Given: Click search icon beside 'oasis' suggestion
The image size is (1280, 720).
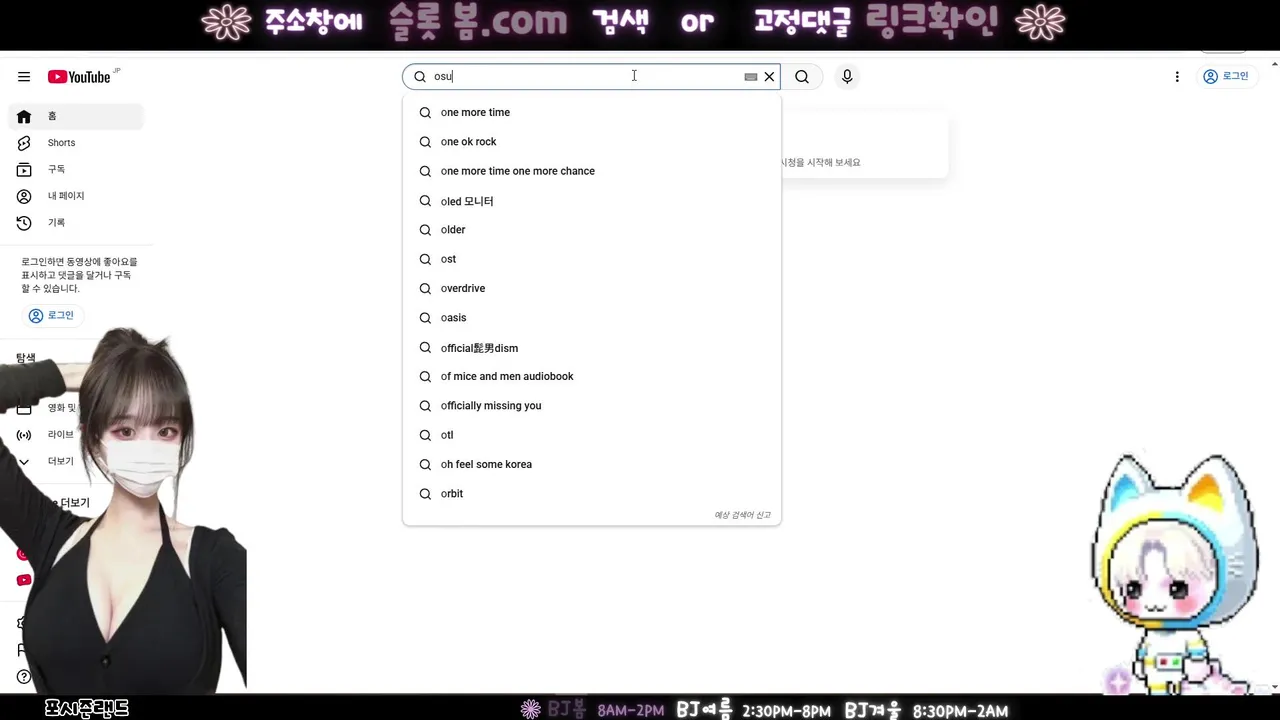Looking at the screenshot, I should [425, 318].
